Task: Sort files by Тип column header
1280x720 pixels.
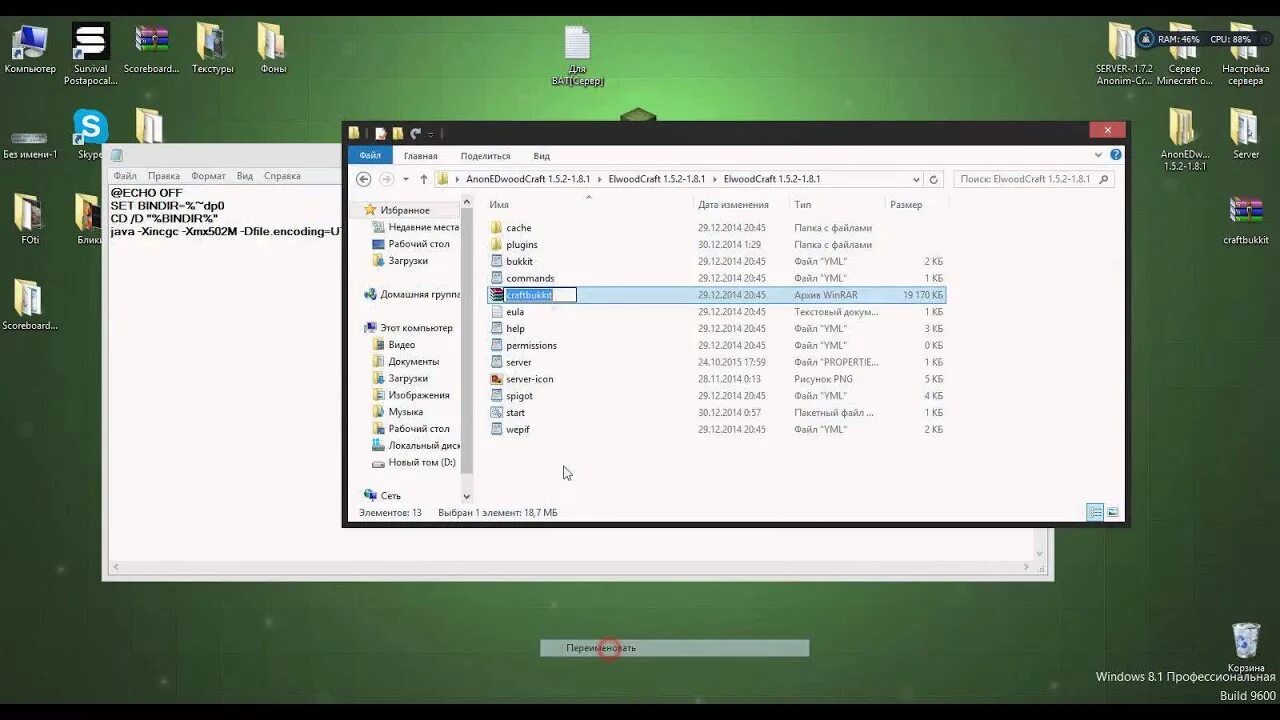Action: tap(803, 204)
